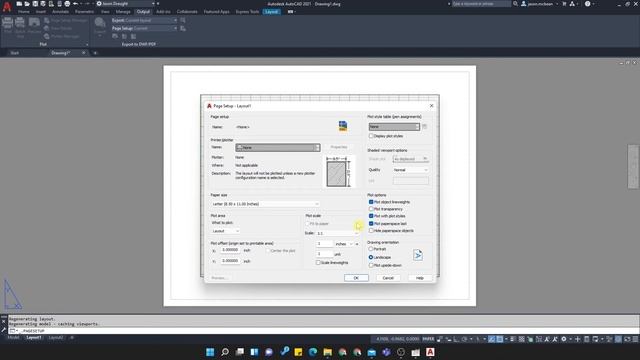Open the plot Scale dropdown
This screenshot has width=640, height=360.
[338, 233]
